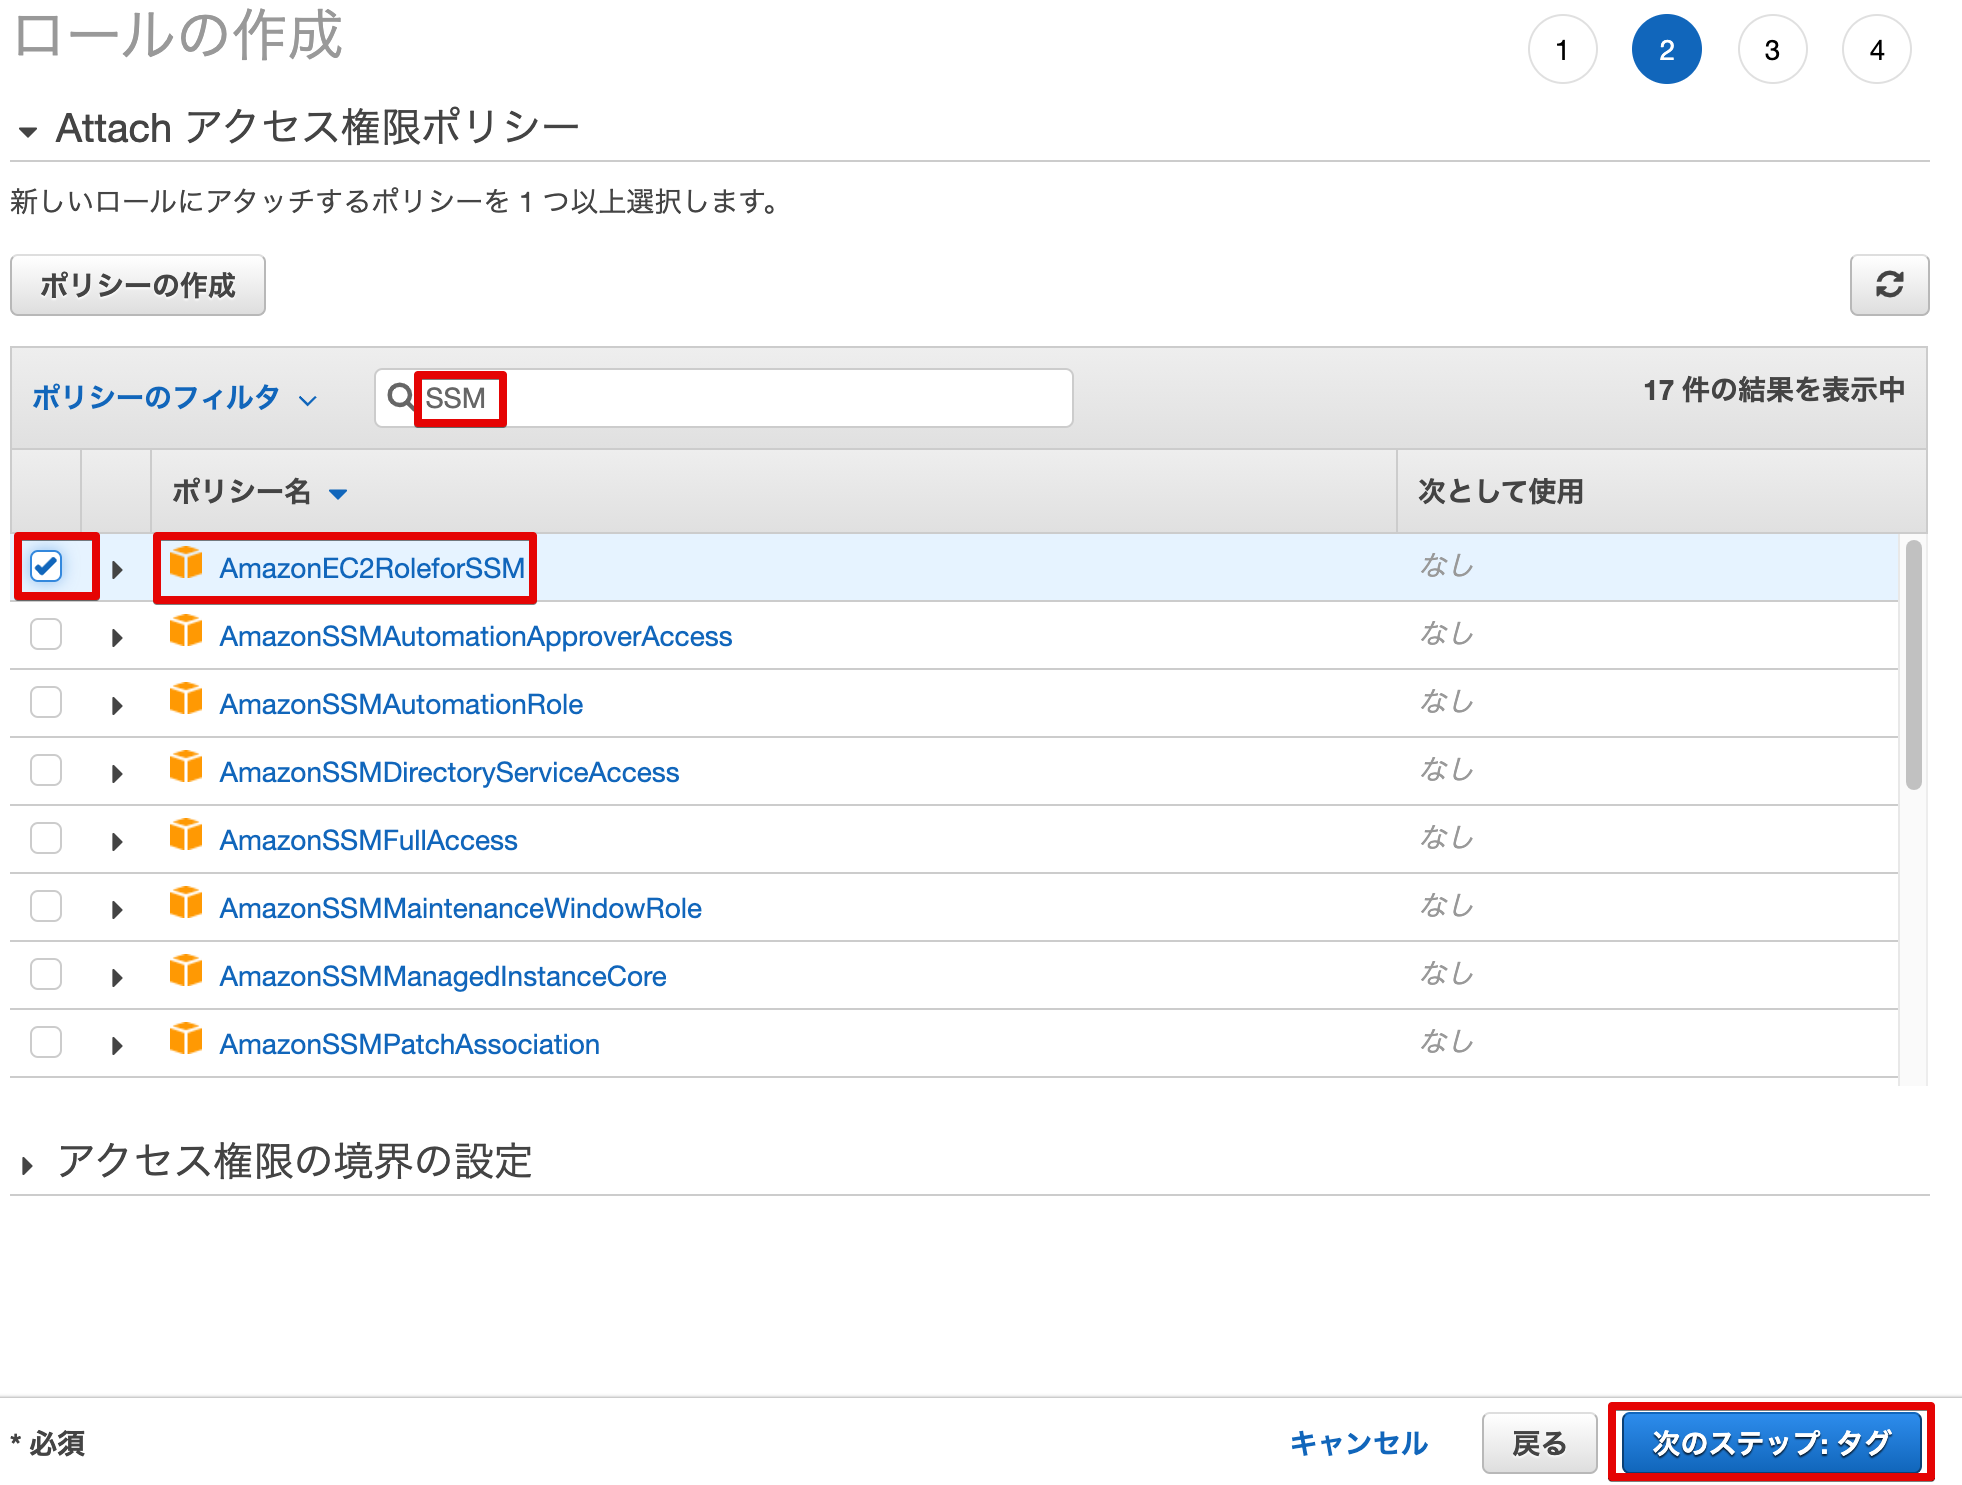Open the AmazonSSMAutomationRole policy link
Image resolution: width=1962 pixels, height=1485 pixels.
pyautogui.click(x=401, y=704)
